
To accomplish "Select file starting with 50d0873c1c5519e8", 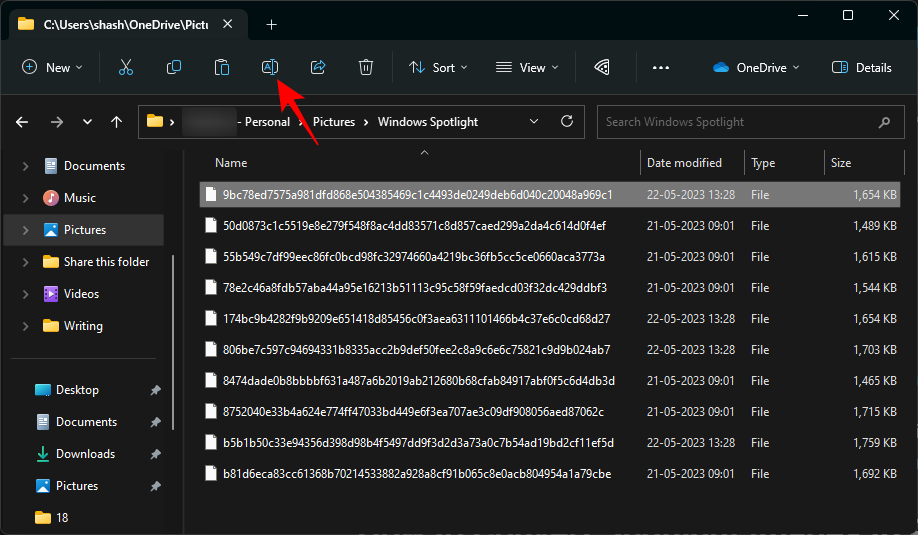I will pos(414,226).
